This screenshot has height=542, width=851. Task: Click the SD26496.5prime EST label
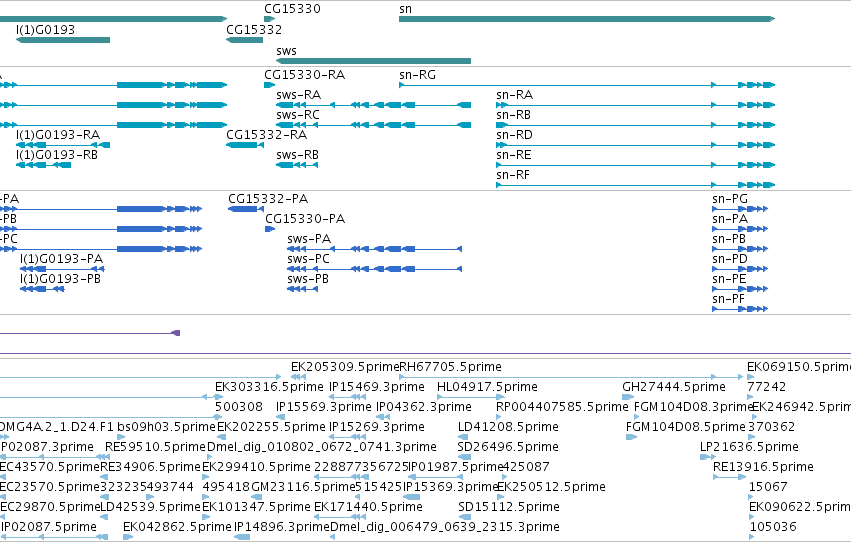pos(508,448)
